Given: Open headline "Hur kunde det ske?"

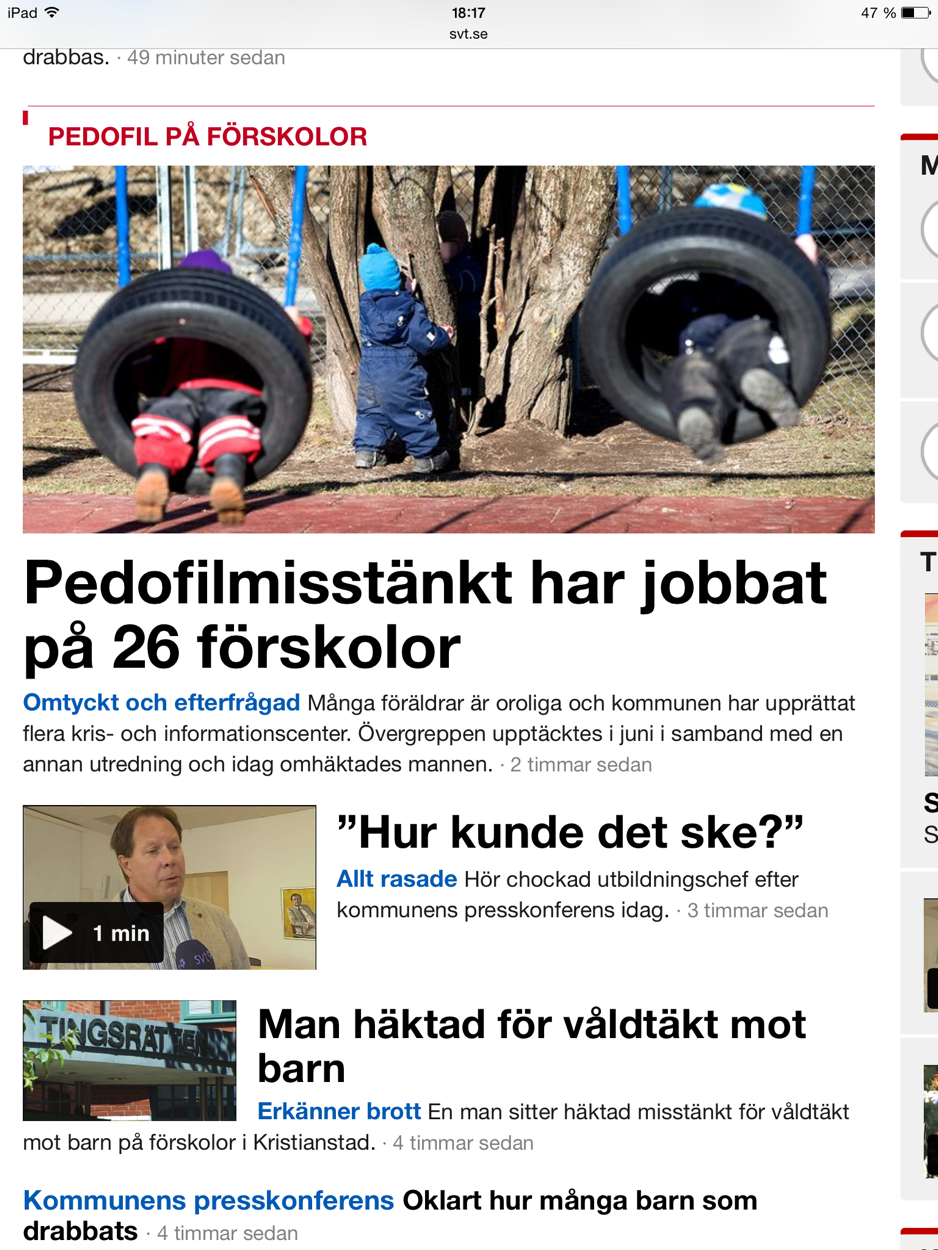Looking at the screenshot, I should click(x=571, y=831).
